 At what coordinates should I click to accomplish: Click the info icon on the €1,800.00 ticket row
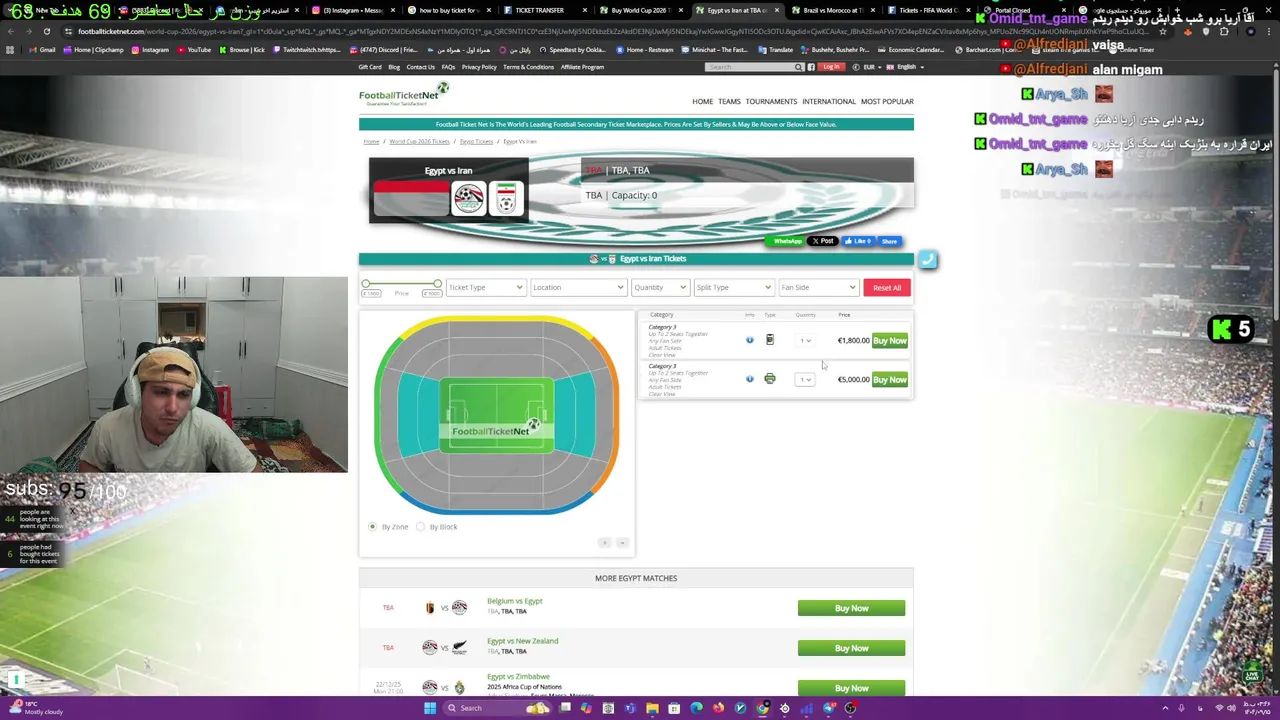click(x=749, y=340)
